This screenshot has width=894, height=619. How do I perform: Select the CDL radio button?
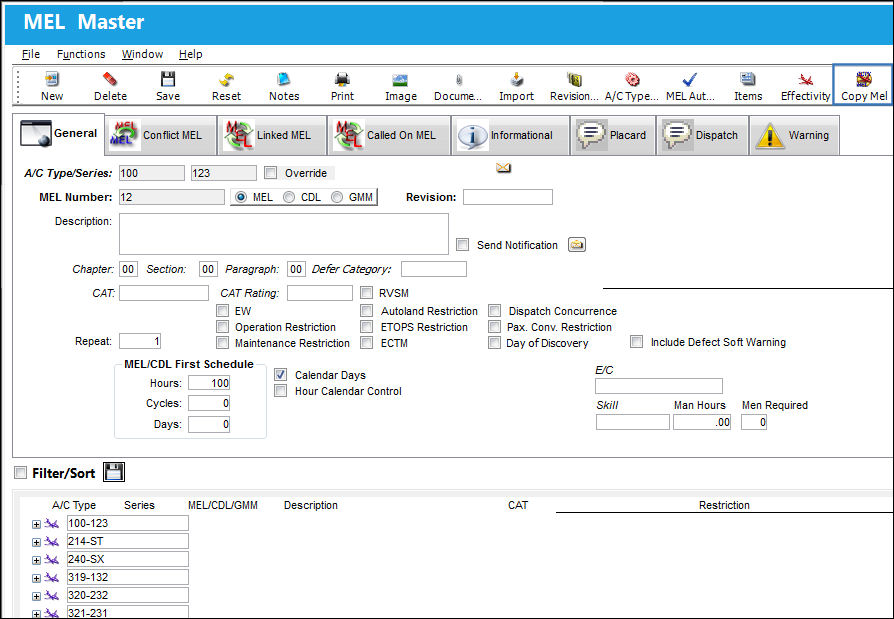[289, 197]
